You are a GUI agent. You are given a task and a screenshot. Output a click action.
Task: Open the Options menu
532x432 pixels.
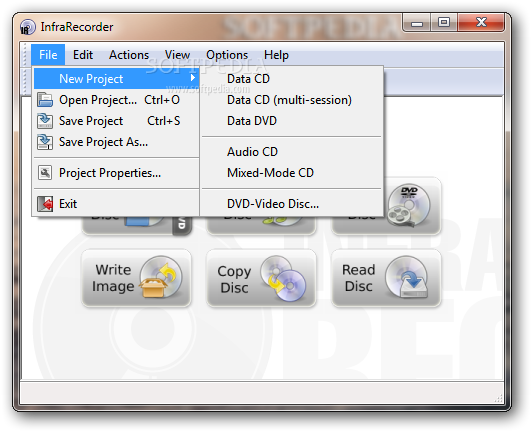click(227, 55)
